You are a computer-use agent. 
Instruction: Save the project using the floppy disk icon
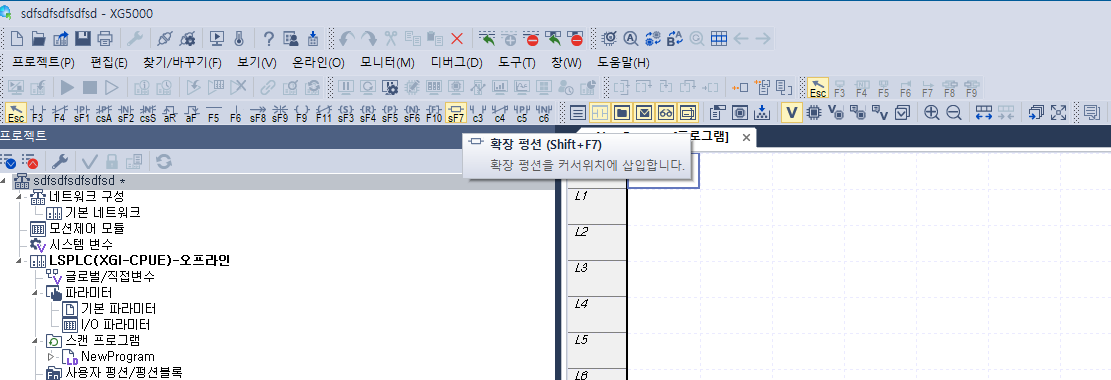(x=83, y=38)
